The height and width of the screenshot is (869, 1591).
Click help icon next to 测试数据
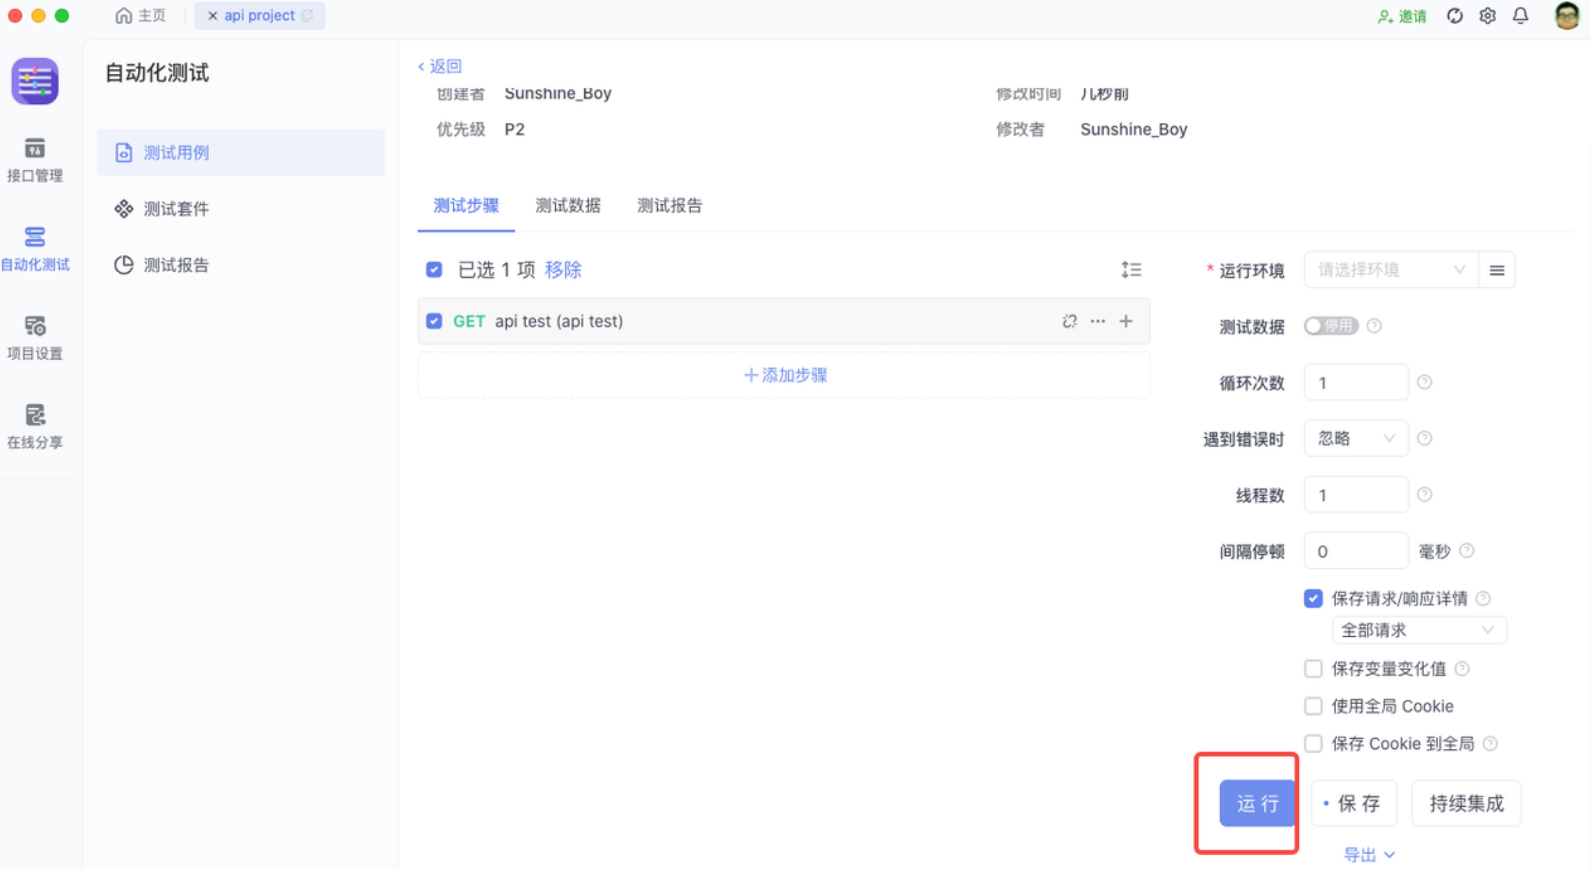[1374, 326]
